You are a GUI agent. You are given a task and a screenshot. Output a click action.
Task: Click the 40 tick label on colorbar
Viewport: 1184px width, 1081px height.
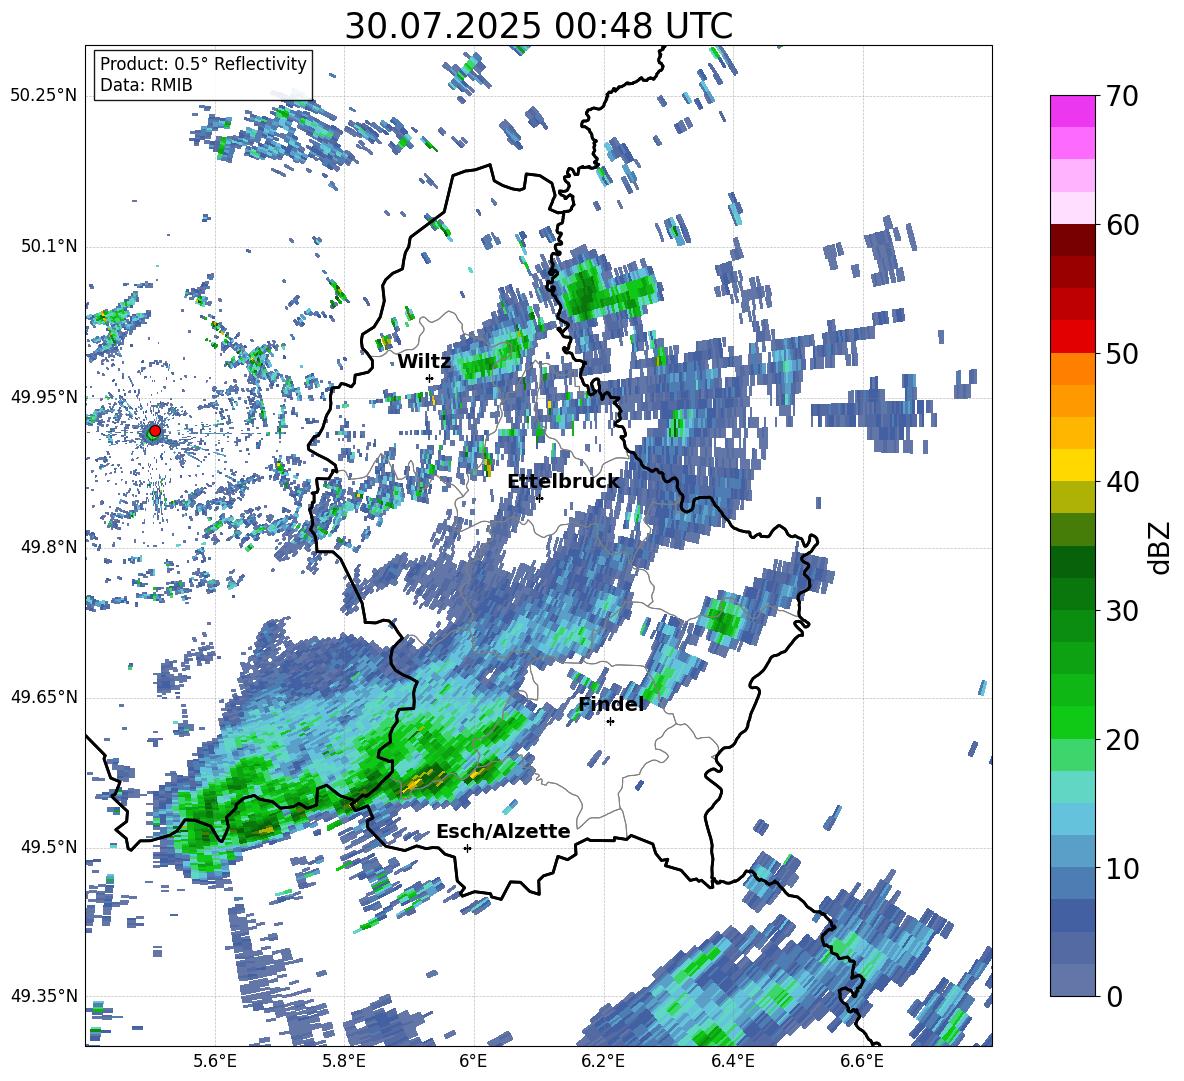[x=1122, y=482]
